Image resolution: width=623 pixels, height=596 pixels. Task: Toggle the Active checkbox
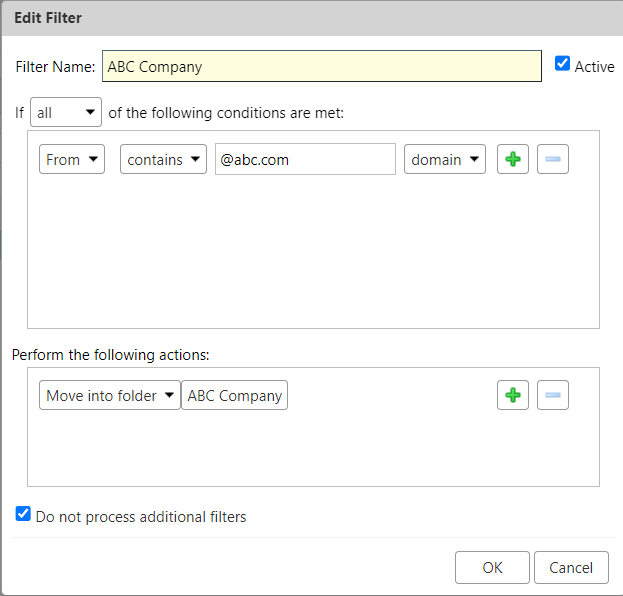pyautogui.click(x=562, y=64)
